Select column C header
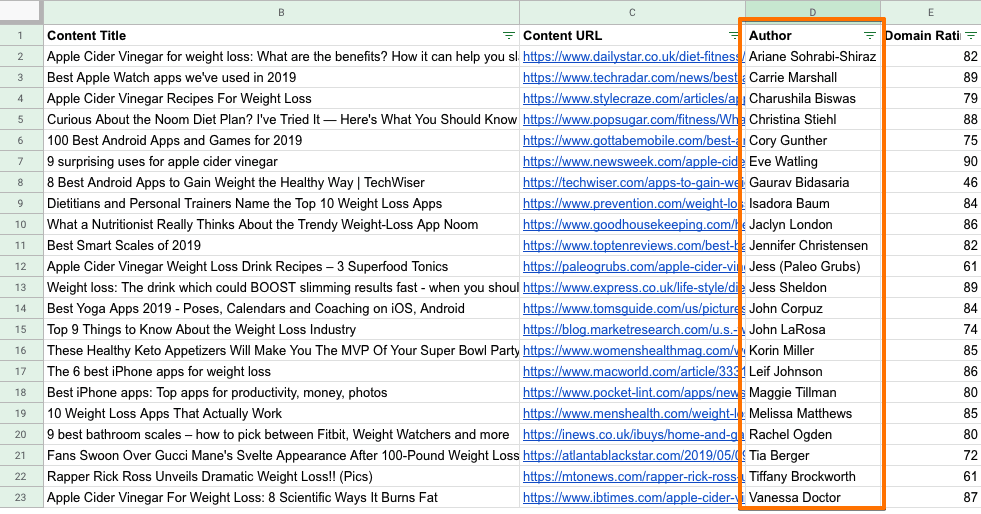This screenshot has width=981, height=514. pos(632,12)
